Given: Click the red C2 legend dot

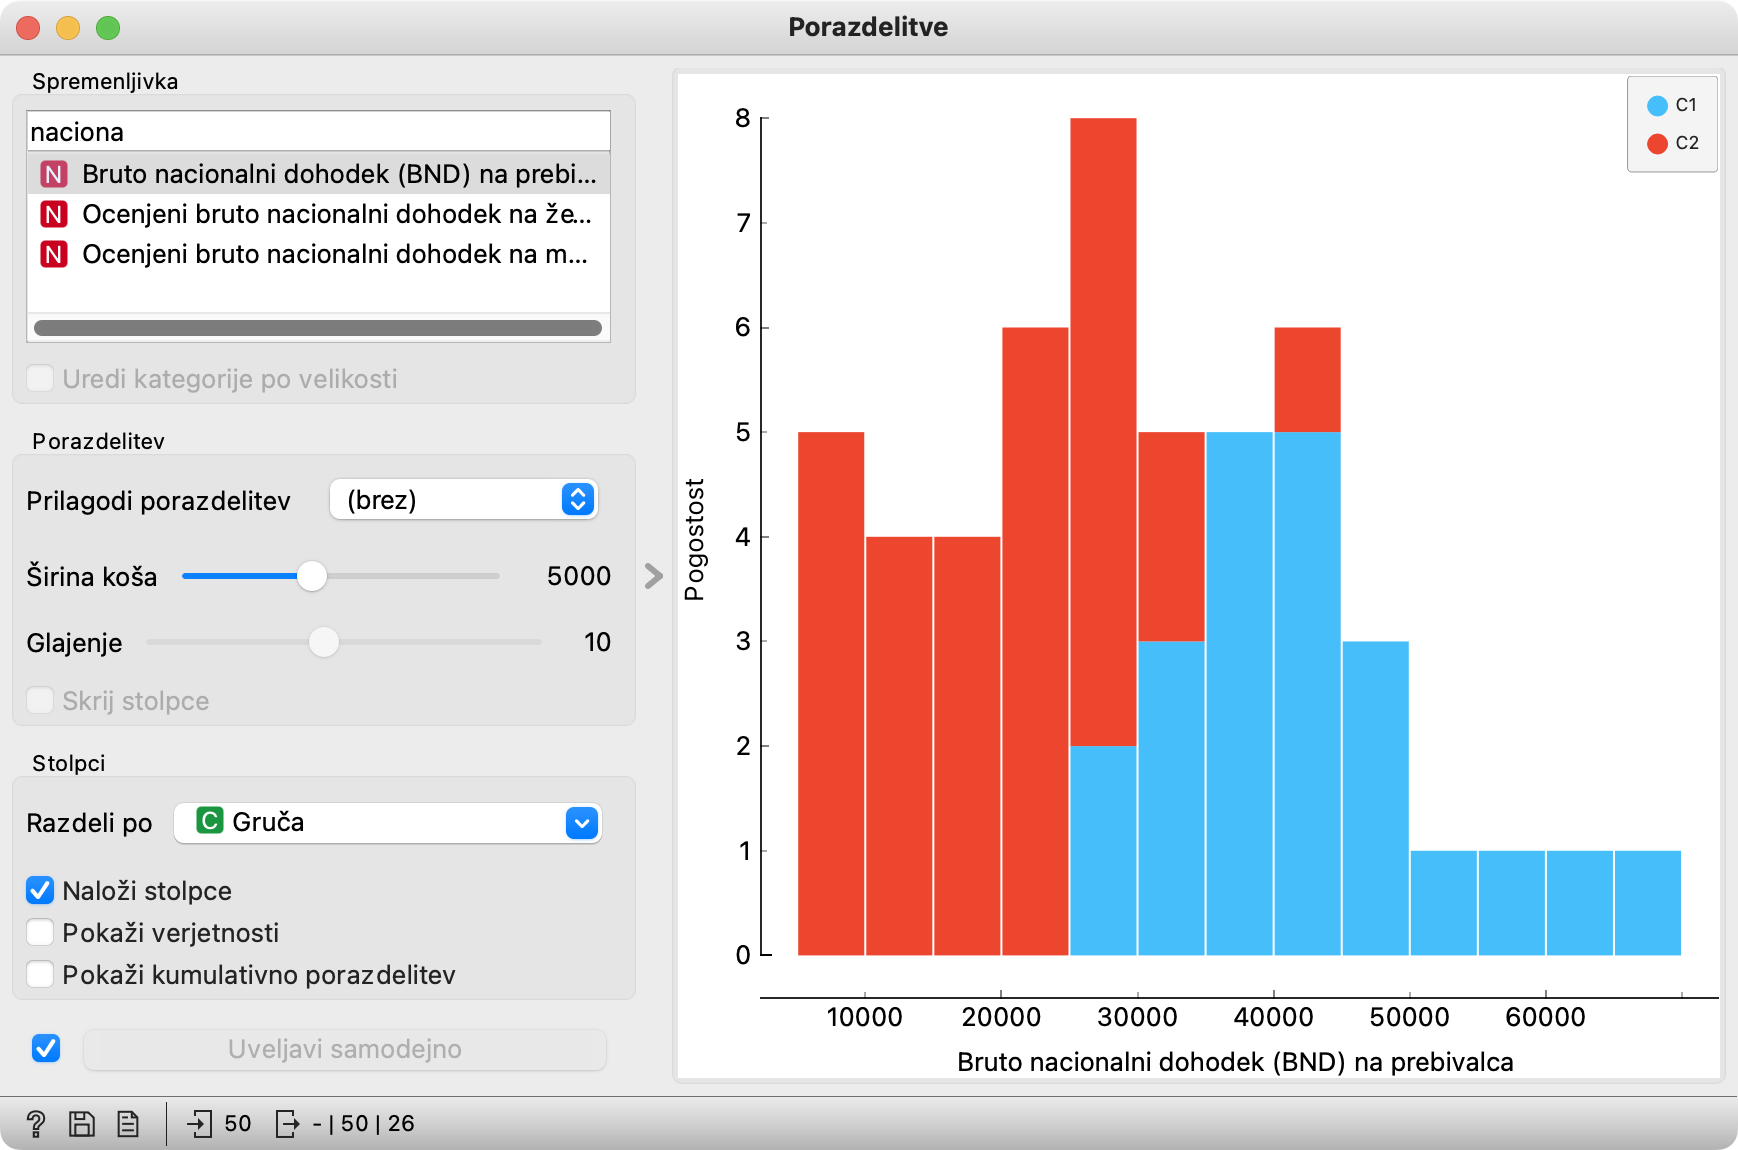Looking at the screenshot, I should [1657, 143].
